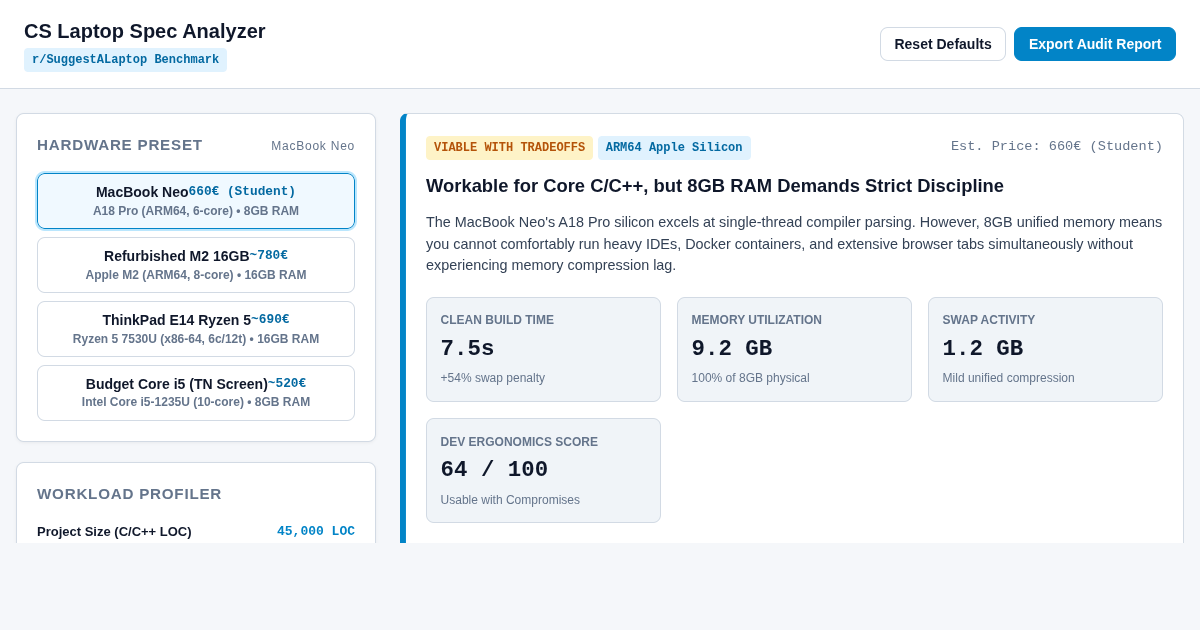Click the 45,000 LOC project size value
This screenshot has height=630, width=1200.
coord(316,531)
